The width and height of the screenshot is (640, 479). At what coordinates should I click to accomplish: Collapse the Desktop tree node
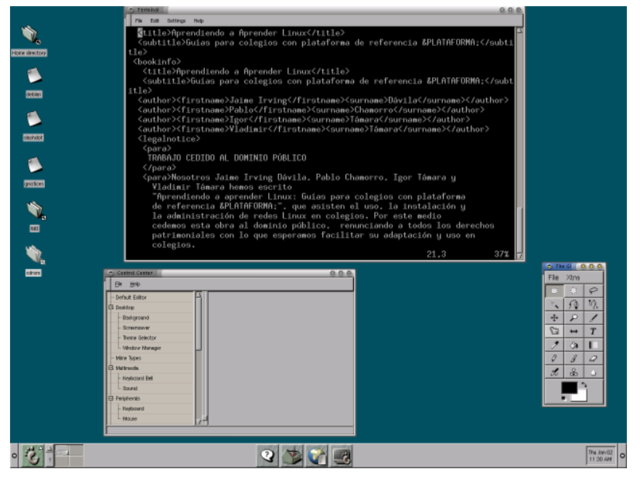click(111, 307)
